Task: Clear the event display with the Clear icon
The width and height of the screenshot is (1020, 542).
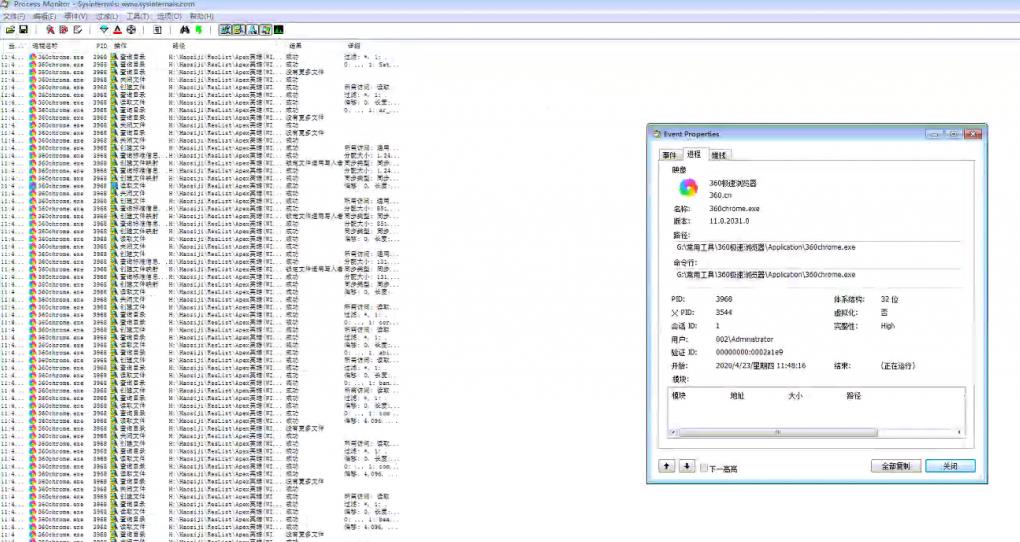Action: coord(77,30)
